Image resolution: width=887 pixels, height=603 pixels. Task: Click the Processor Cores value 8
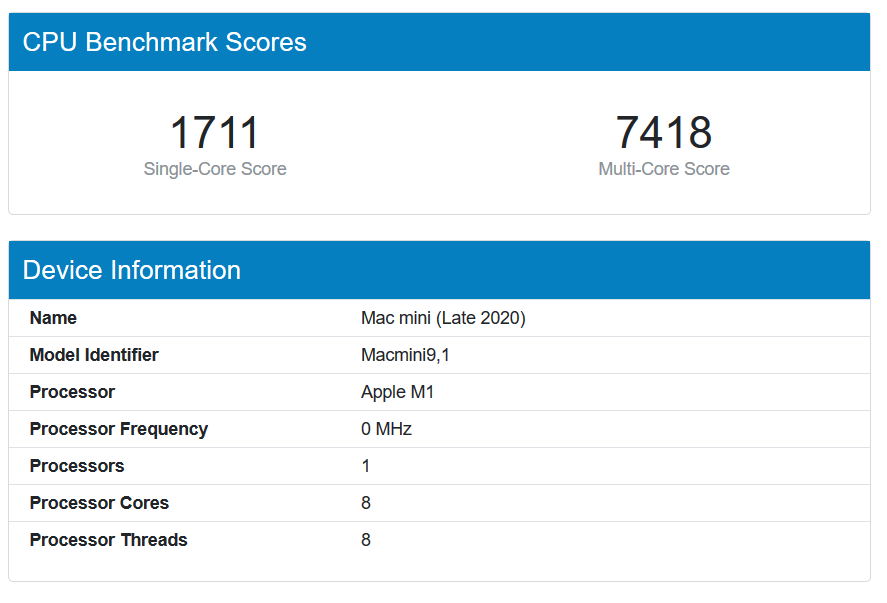click(366, 503)
